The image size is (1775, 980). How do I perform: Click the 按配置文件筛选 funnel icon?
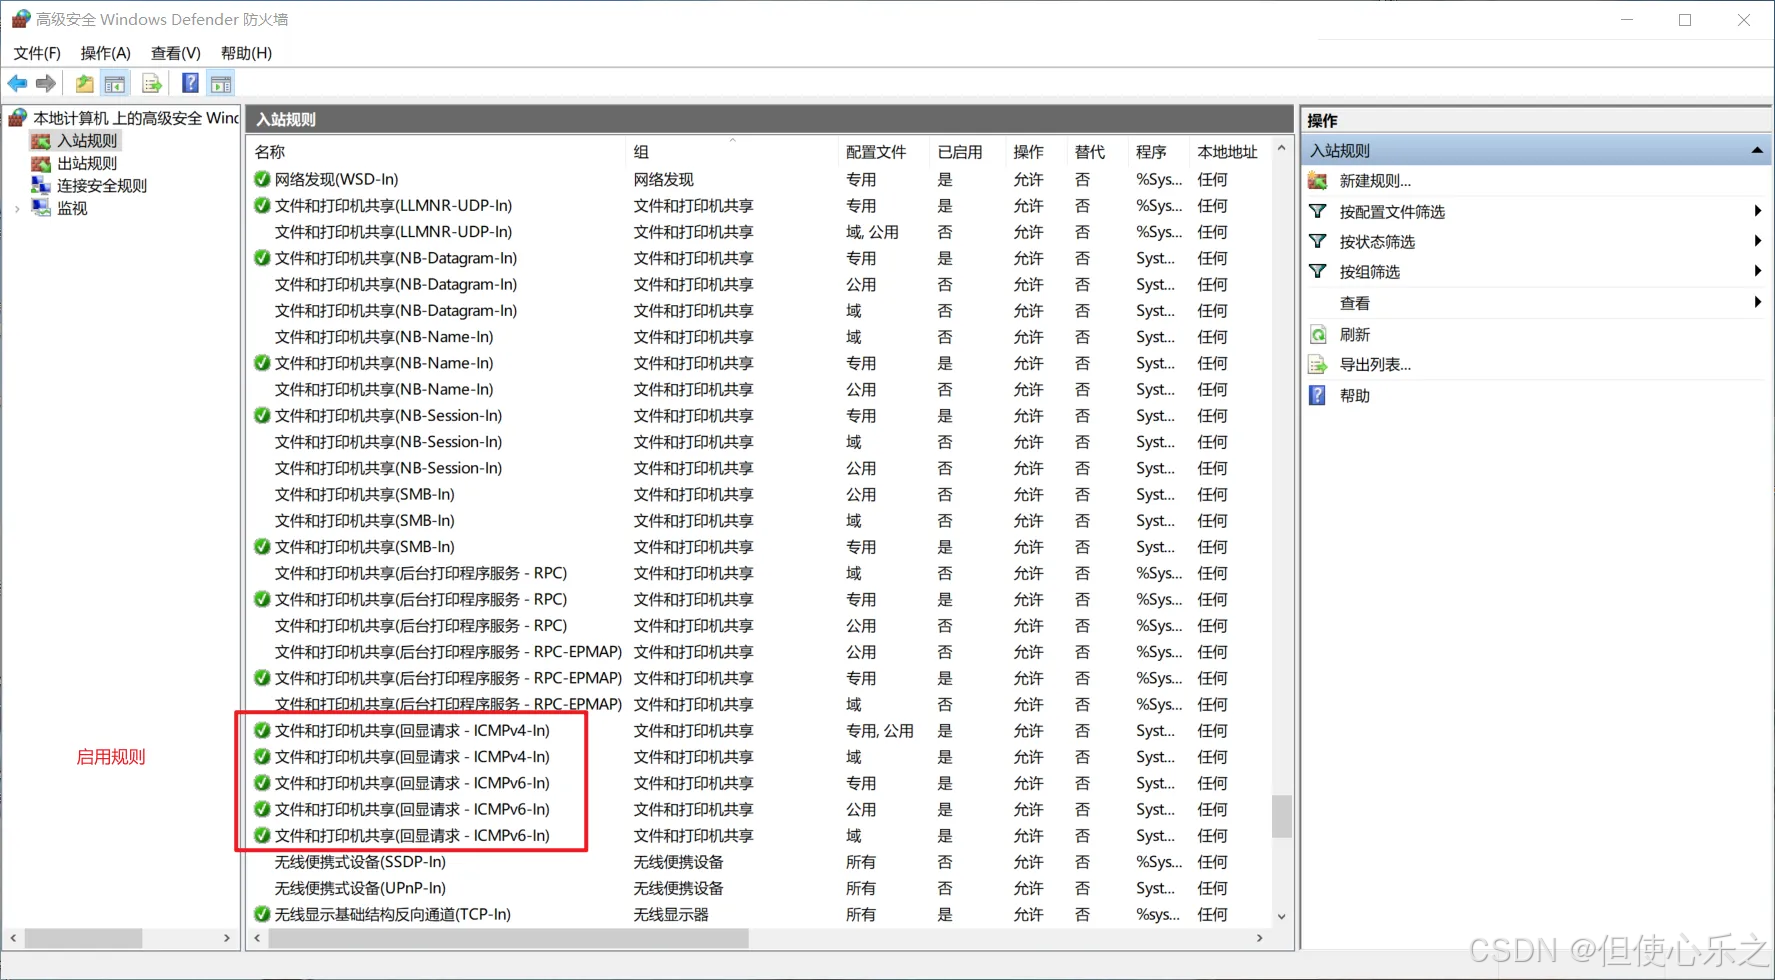pyautogui.click(x=1318, y=212)
